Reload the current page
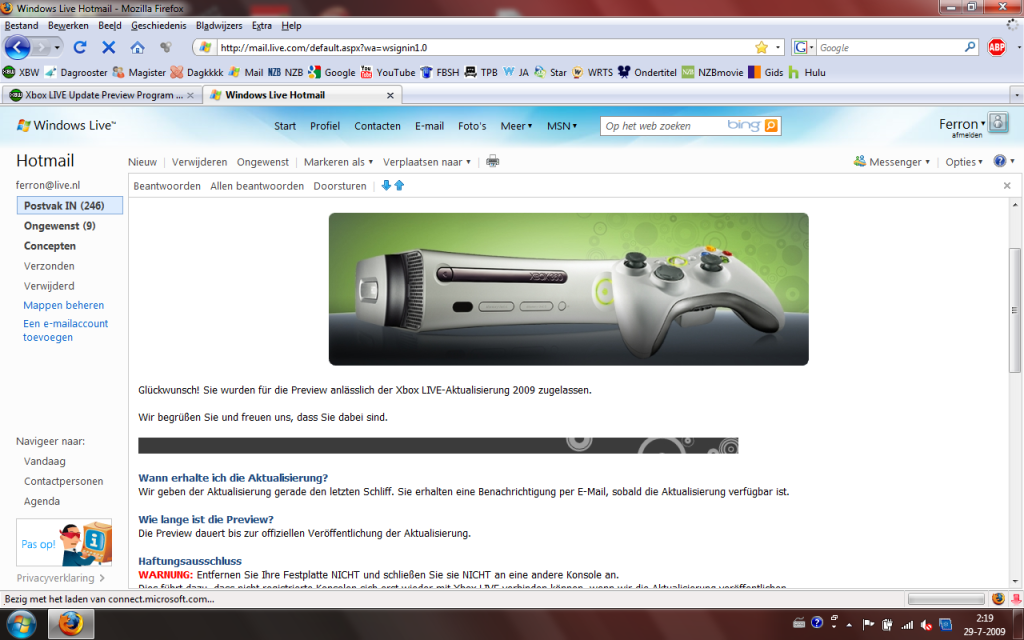The image size is (1024, 640). [80, 47]
